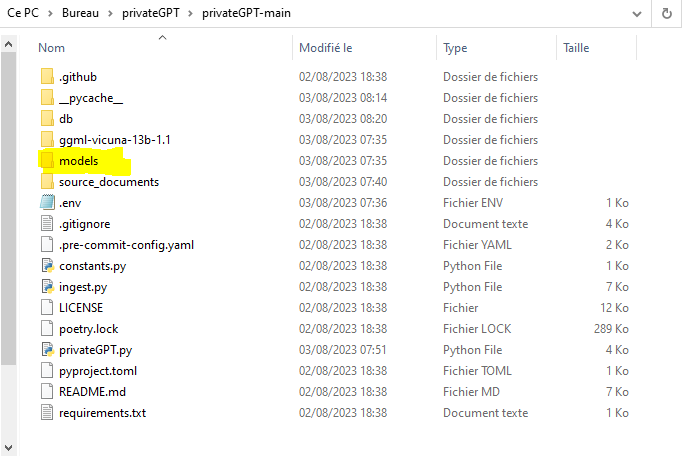Click the left pane vertical scrollbar

point(8,200)
